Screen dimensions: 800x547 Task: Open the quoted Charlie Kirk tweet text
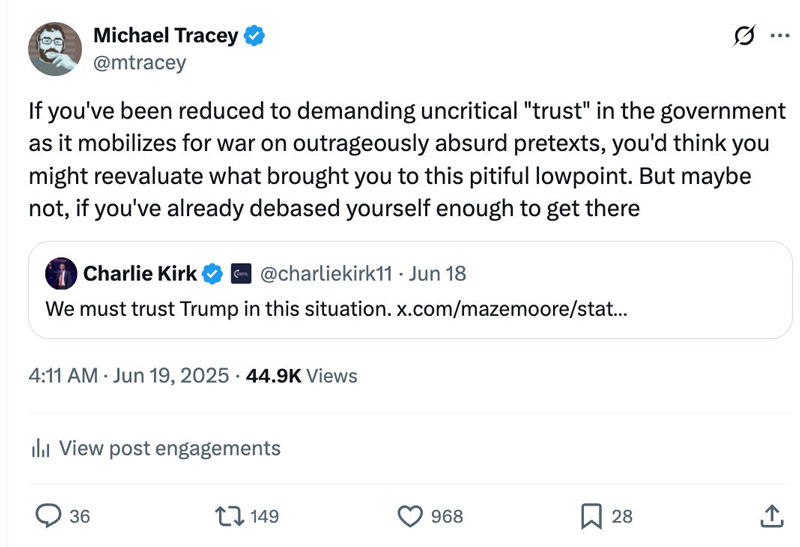point(217,307)
